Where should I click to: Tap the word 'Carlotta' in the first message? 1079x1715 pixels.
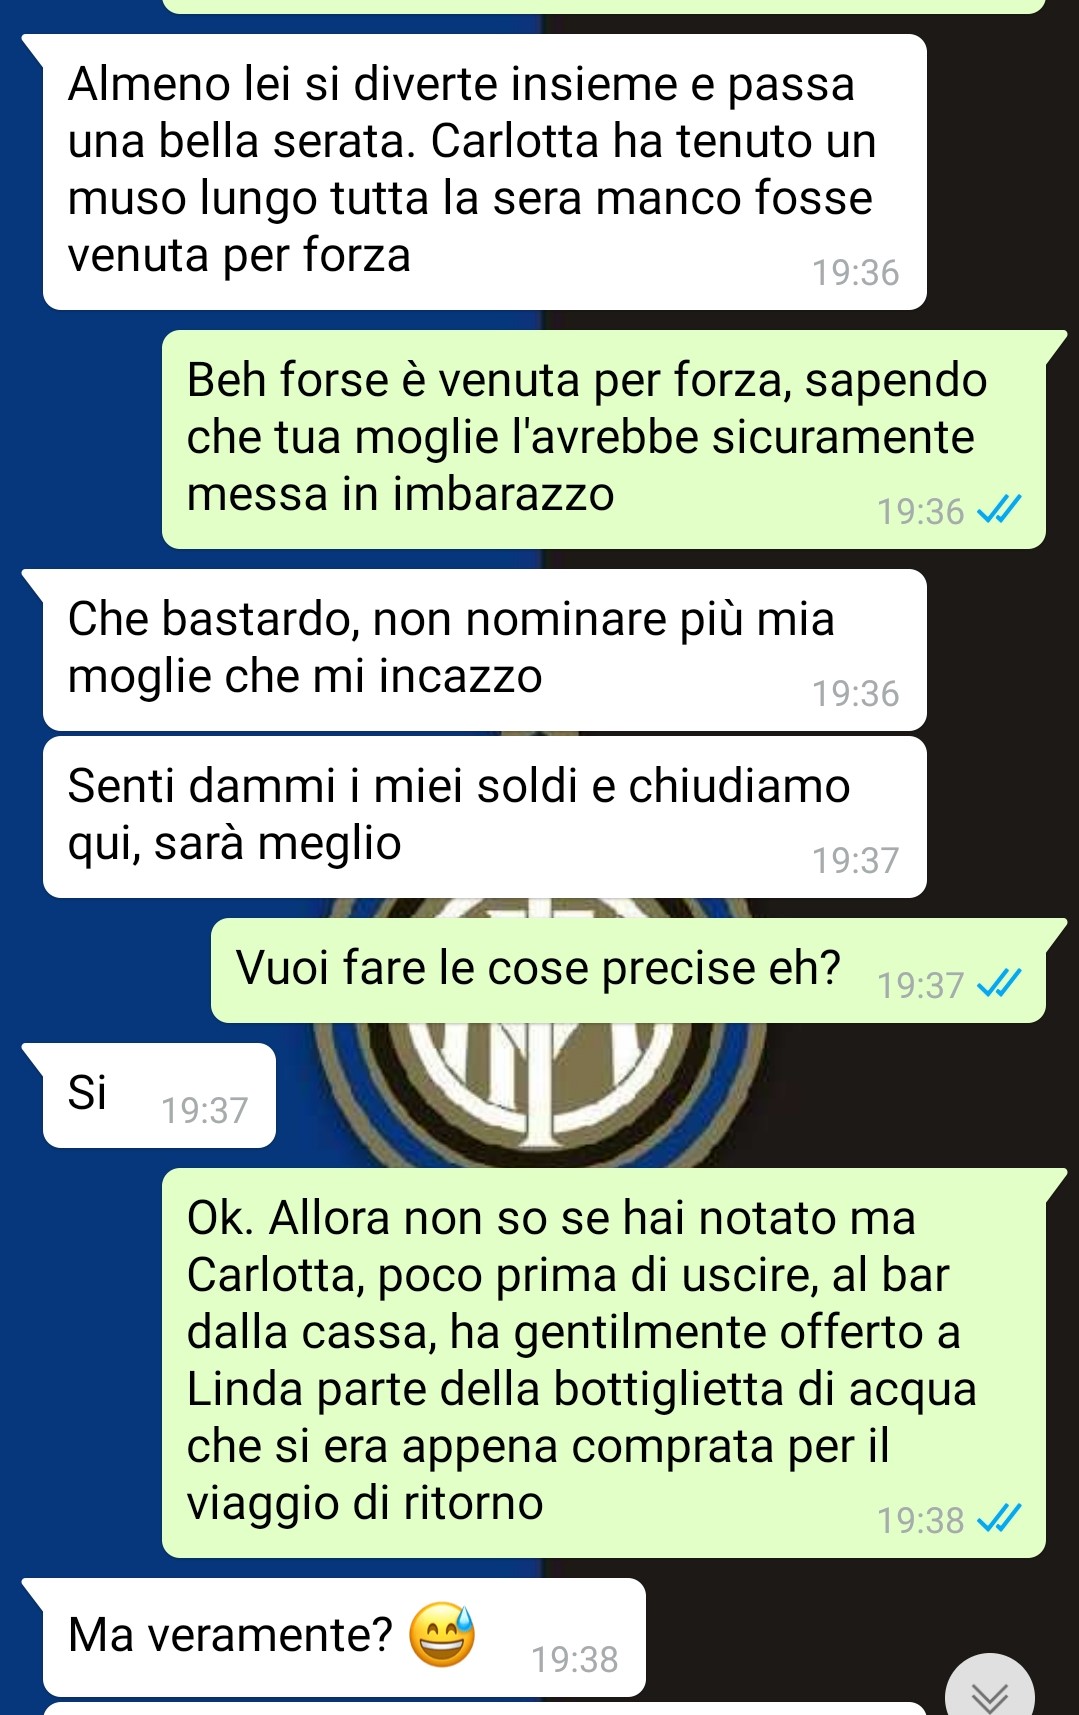point(513,141)
